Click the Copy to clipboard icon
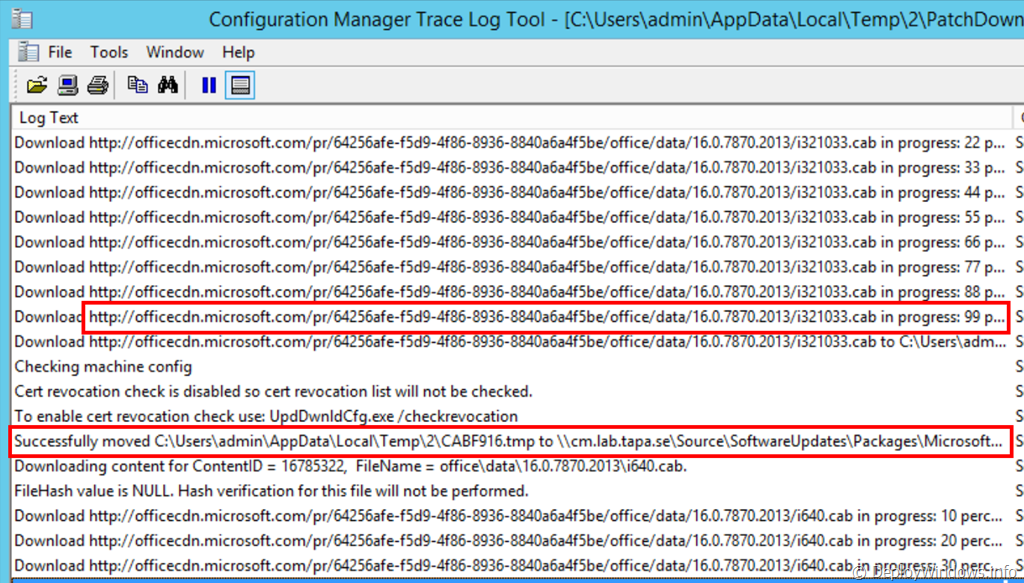Viewport: 1024px width, 583px height. tap(138, 86)
